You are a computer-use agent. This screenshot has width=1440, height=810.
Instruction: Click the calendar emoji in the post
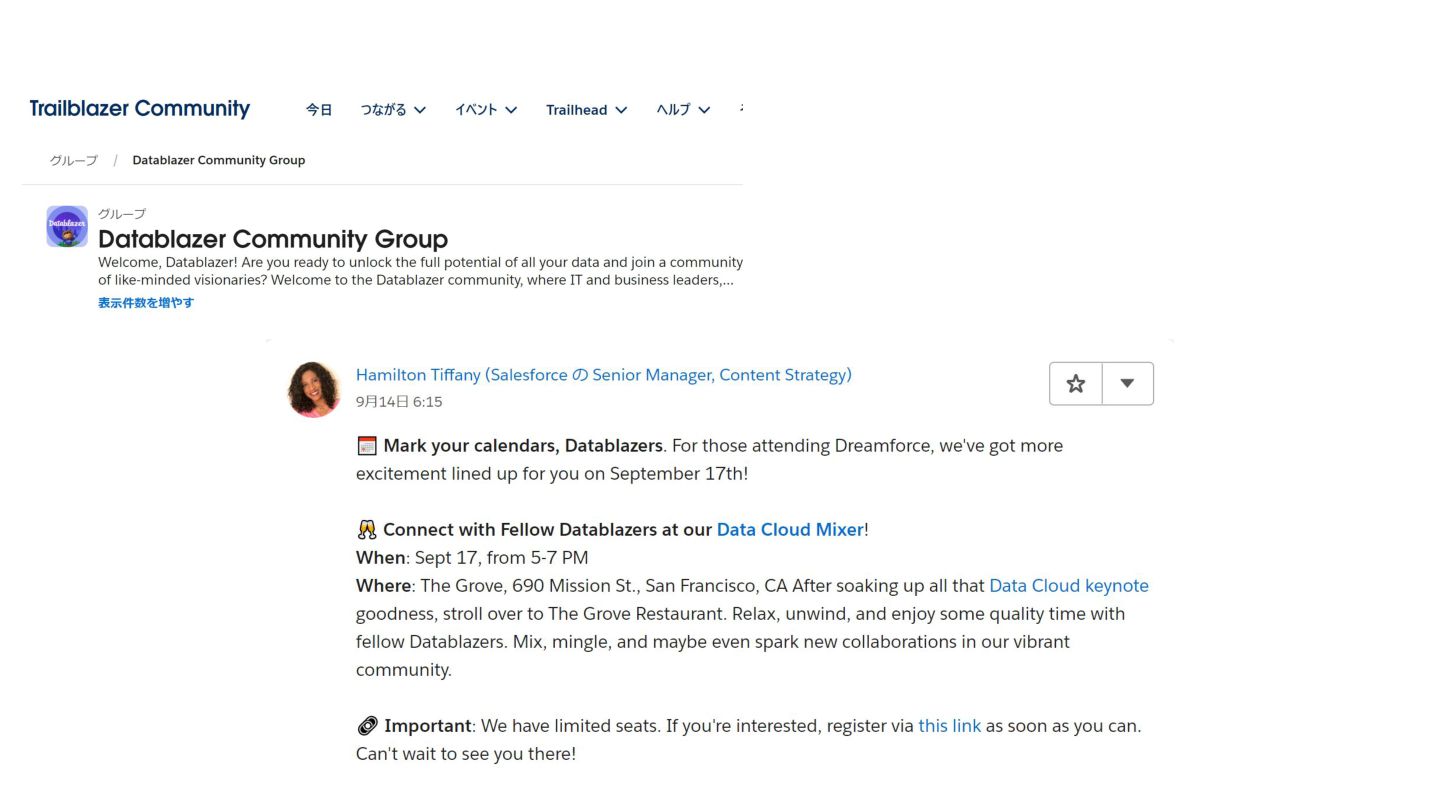tap(367, 446)
